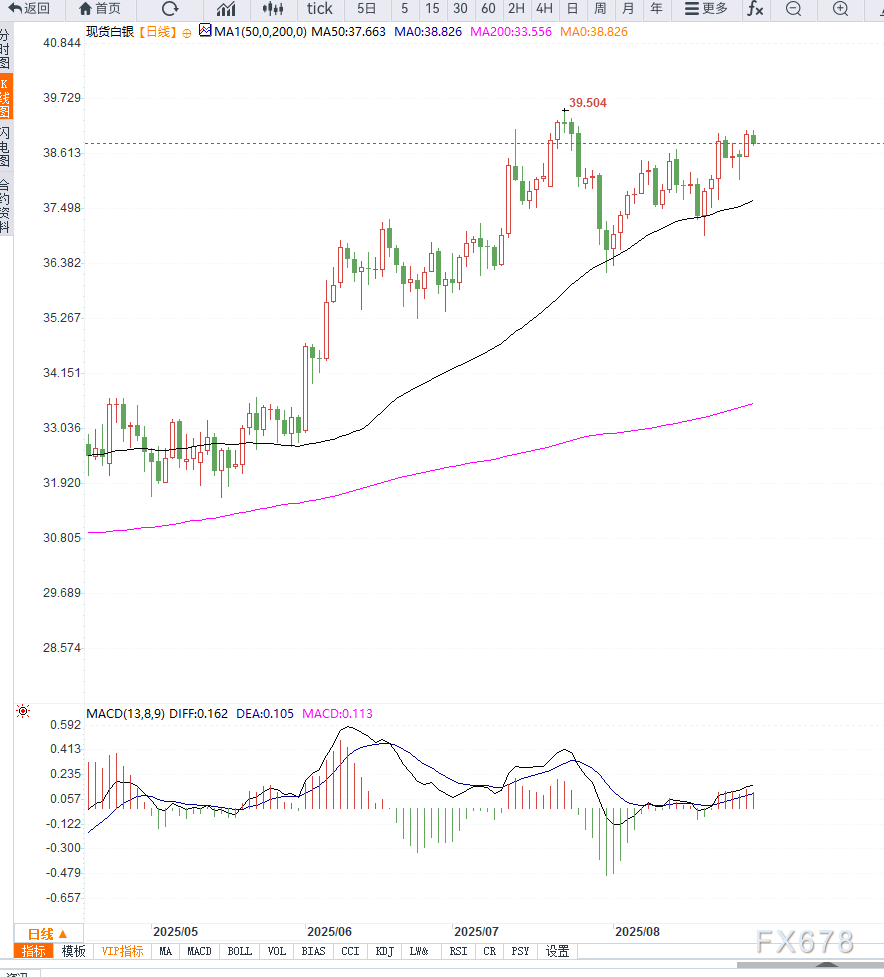Switch to the 2H timeframe

pos(516,9)
